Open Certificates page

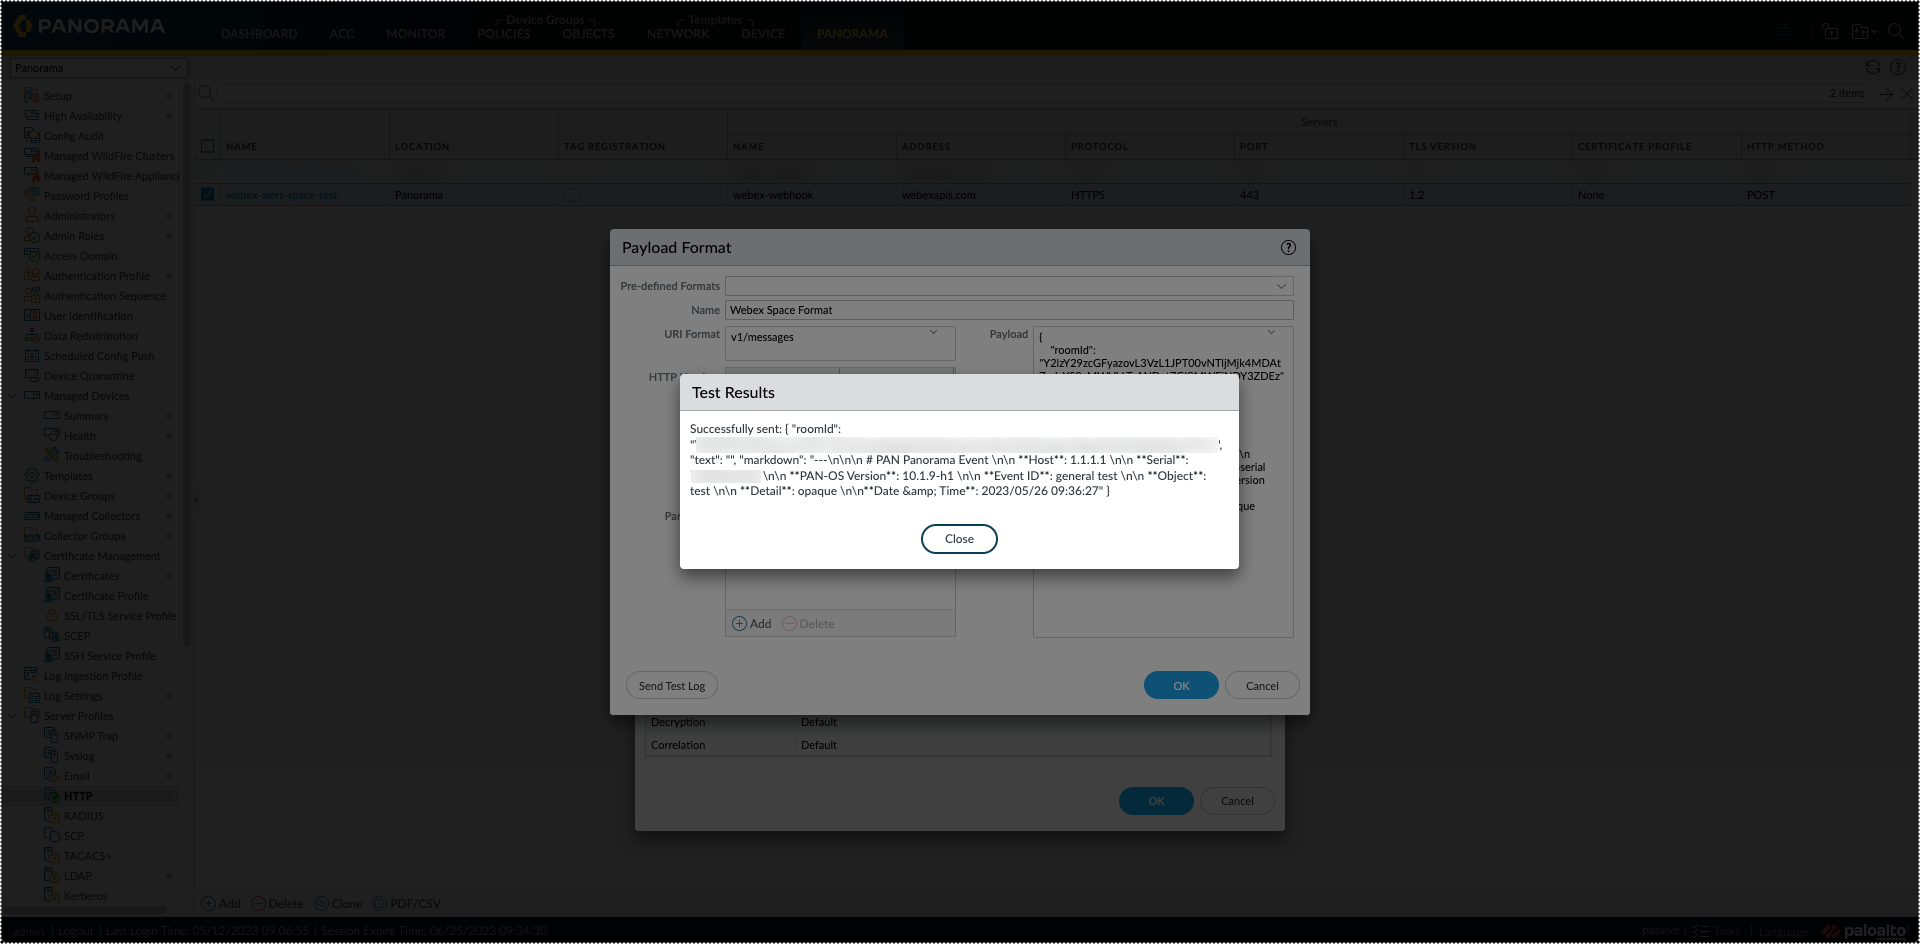click(91, 576)
